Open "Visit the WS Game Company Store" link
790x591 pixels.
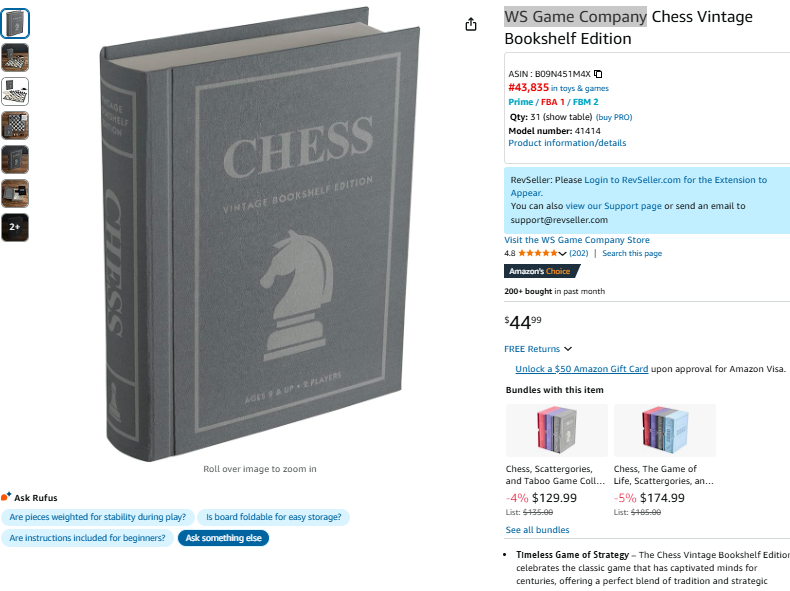tap(577, 240)
